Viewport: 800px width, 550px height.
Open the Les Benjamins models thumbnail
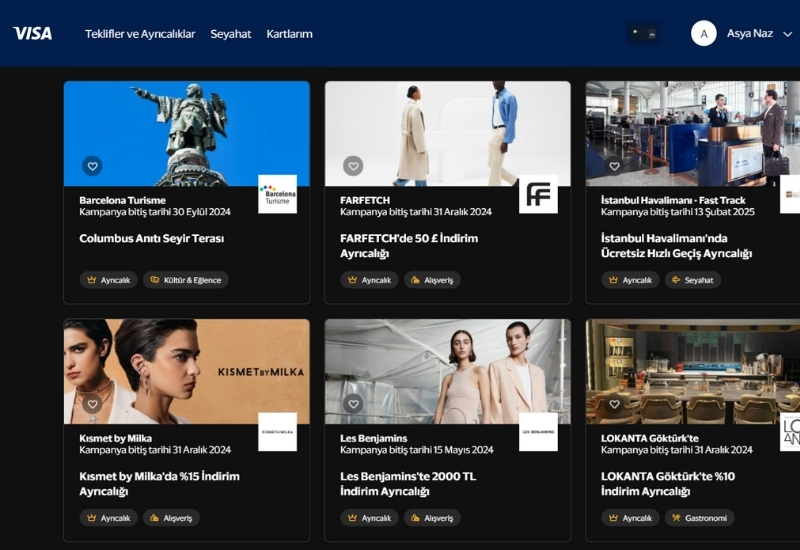447,371
